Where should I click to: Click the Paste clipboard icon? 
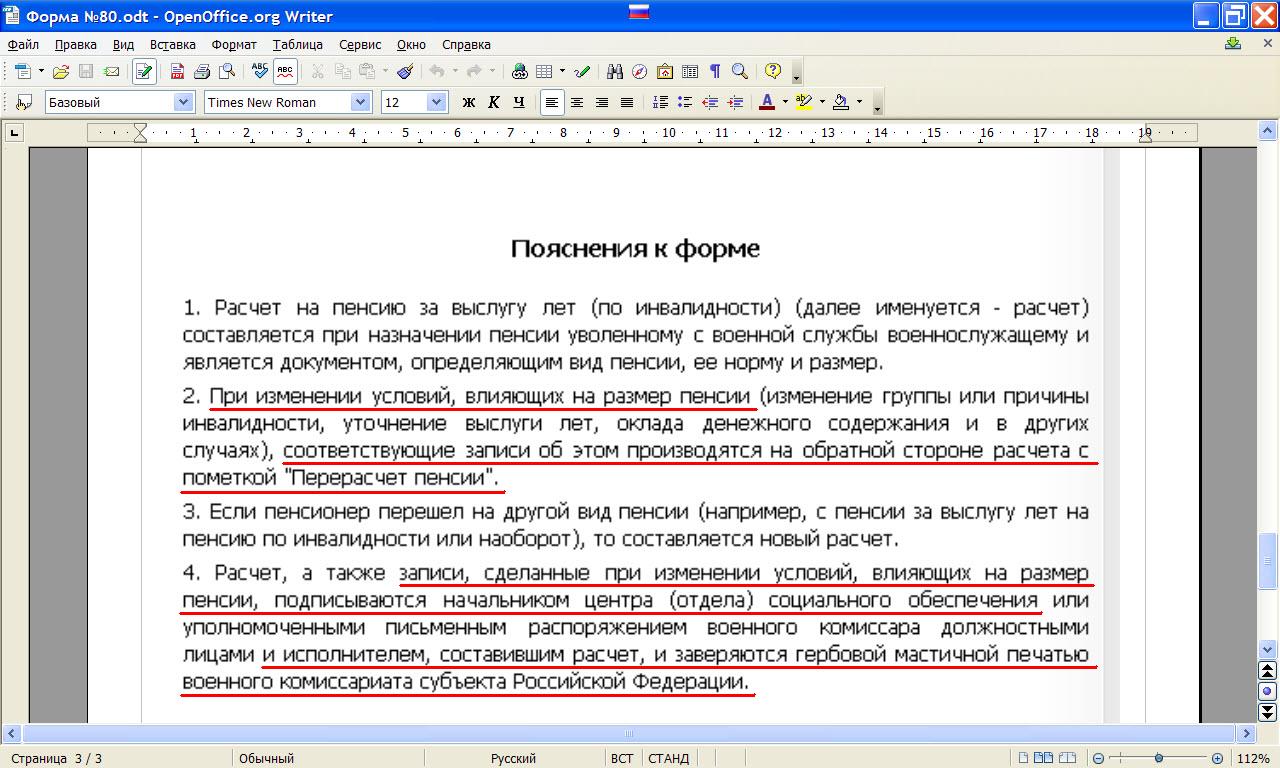(x=367, y=71)
